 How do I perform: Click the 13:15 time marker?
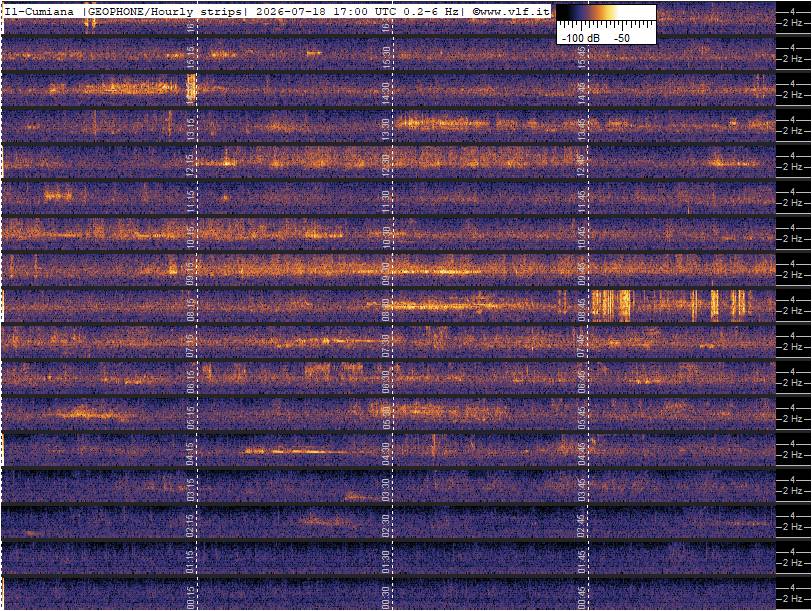click(190, 130)
